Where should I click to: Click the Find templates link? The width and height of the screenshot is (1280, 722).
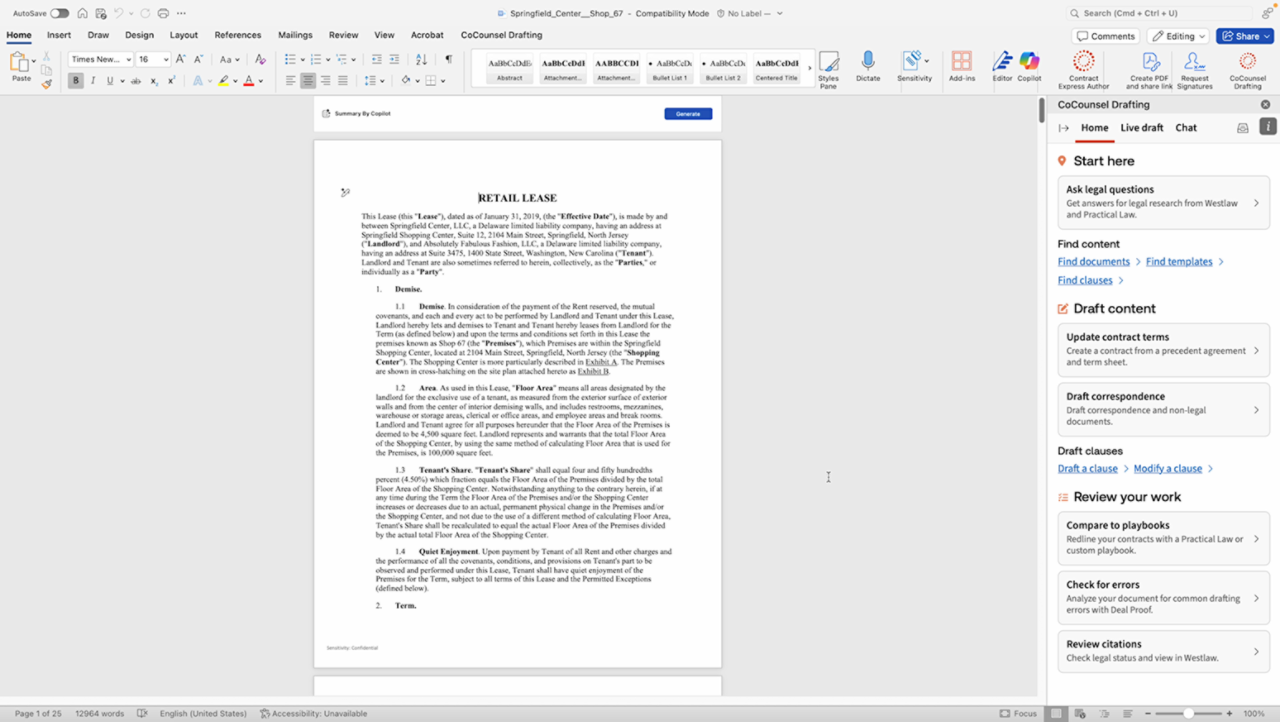coord(1178,262)
